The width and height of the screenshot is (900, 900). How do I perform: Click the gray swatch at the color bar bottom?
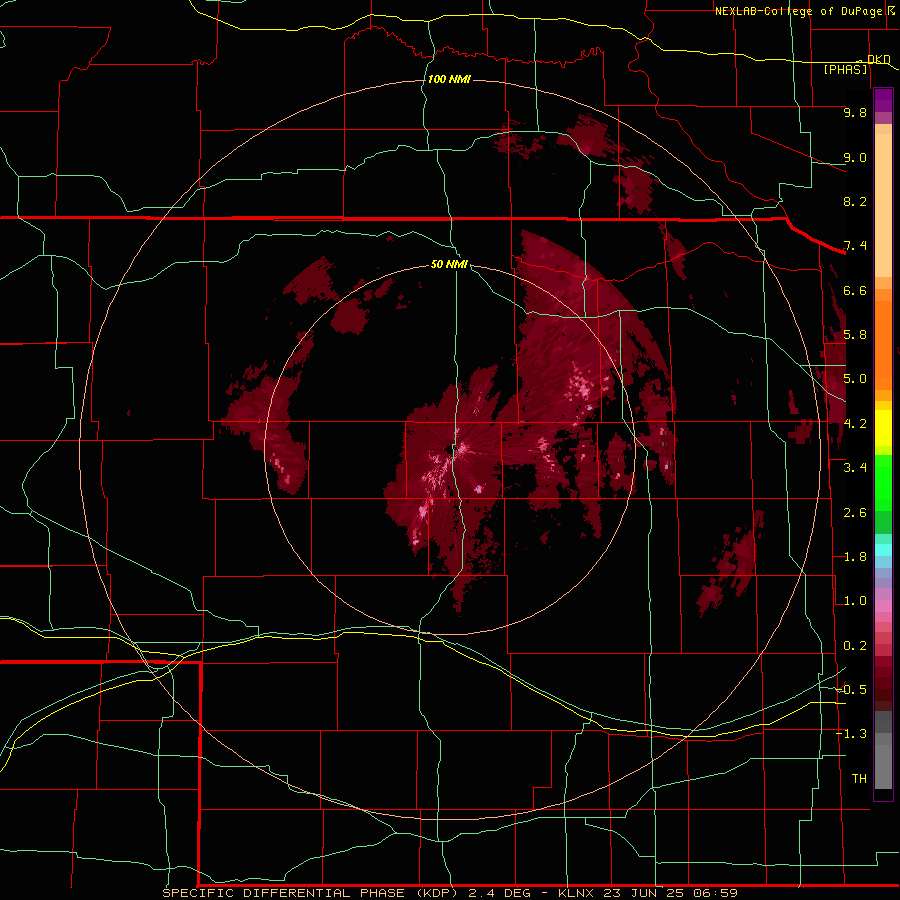pyautogui.click(x=883, y=766)
